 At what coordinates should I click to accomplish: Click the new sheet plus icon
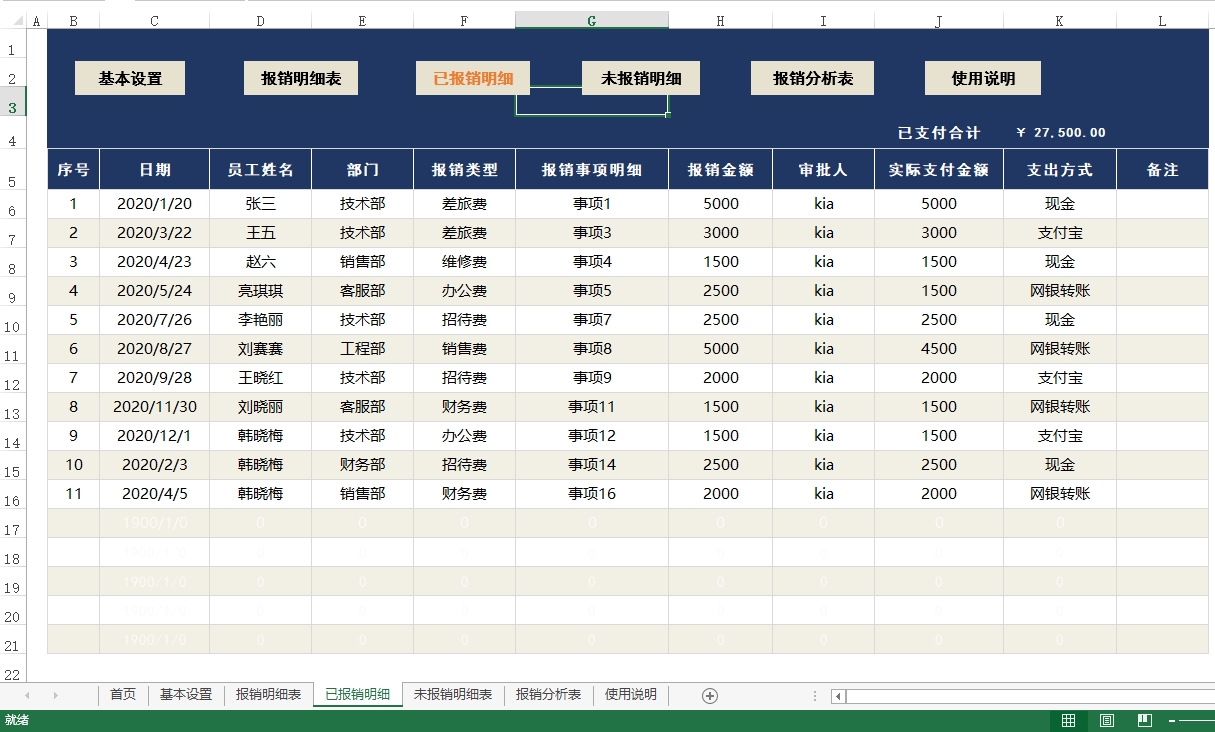(710, 695)
